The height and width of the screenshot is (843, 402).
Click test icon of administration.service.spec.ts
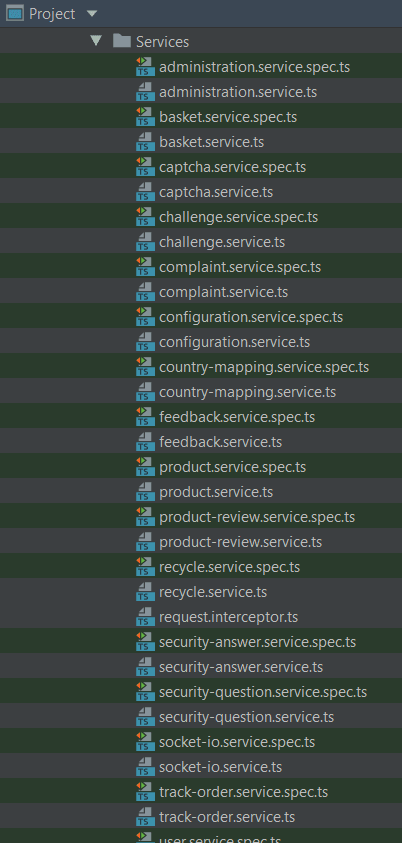[143, 67]
